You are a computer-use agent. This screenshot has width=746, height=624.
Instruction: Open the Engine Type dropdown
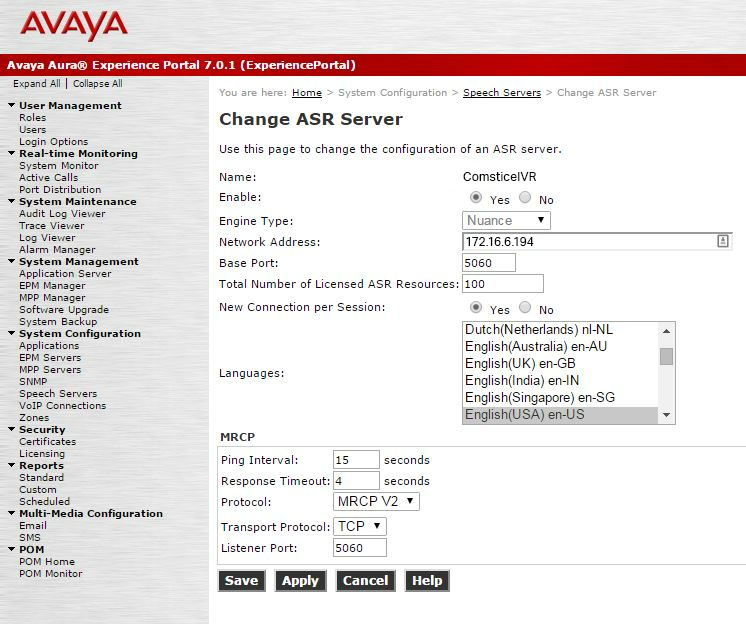[x=506, y=220]
